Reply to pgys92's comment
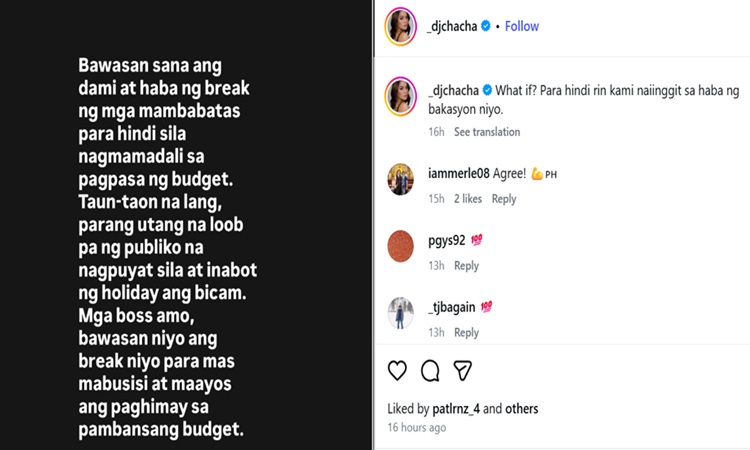Viewport: 750px width, 450px height. click(466, 266)
